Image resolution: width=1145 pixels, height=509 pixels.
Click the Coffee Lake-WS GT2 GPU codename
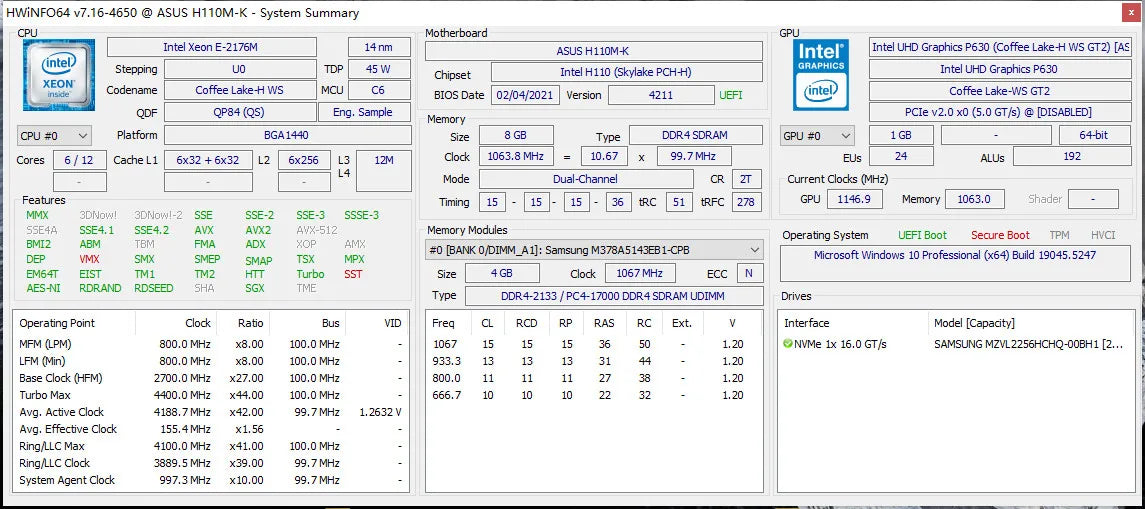pos(999,91)
